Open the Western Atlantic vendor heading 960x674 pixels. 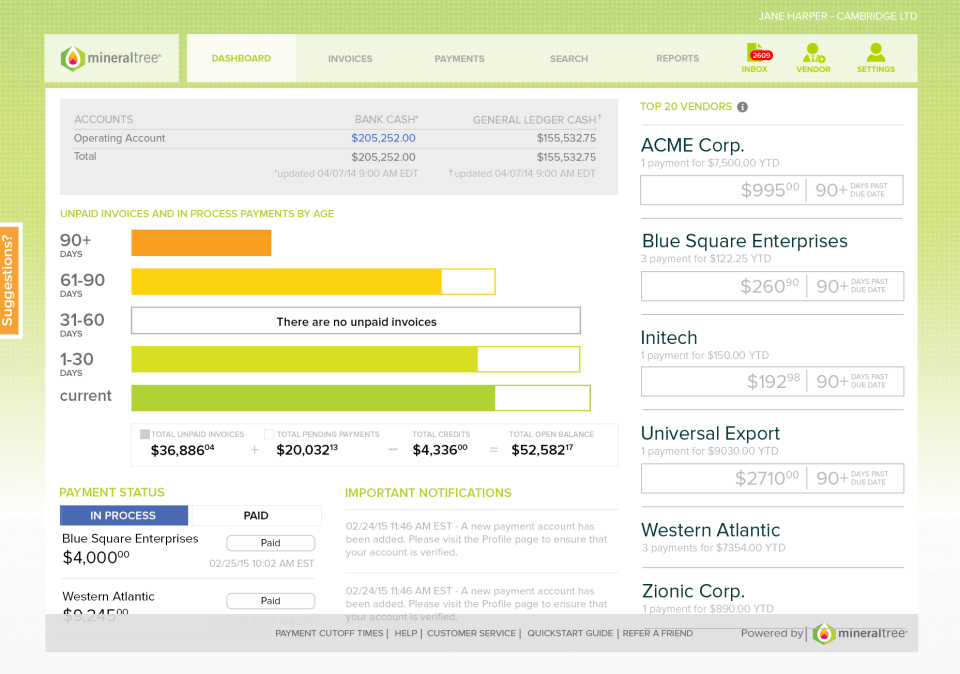(710, 530)
